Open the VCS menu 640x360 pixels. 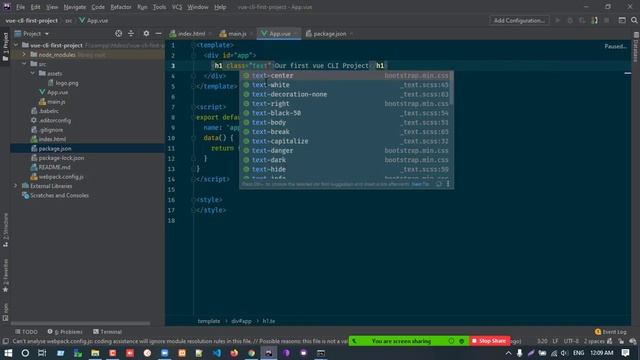point(177,7)
